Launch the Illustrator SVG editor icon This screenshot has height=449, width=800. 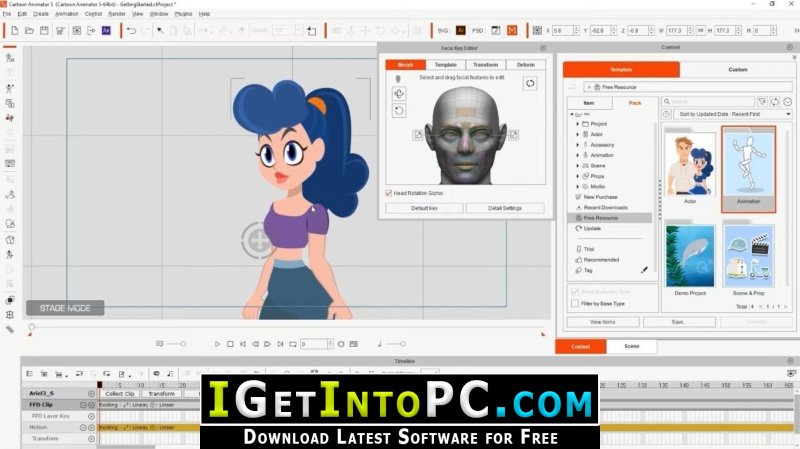(x=460, y=31)
